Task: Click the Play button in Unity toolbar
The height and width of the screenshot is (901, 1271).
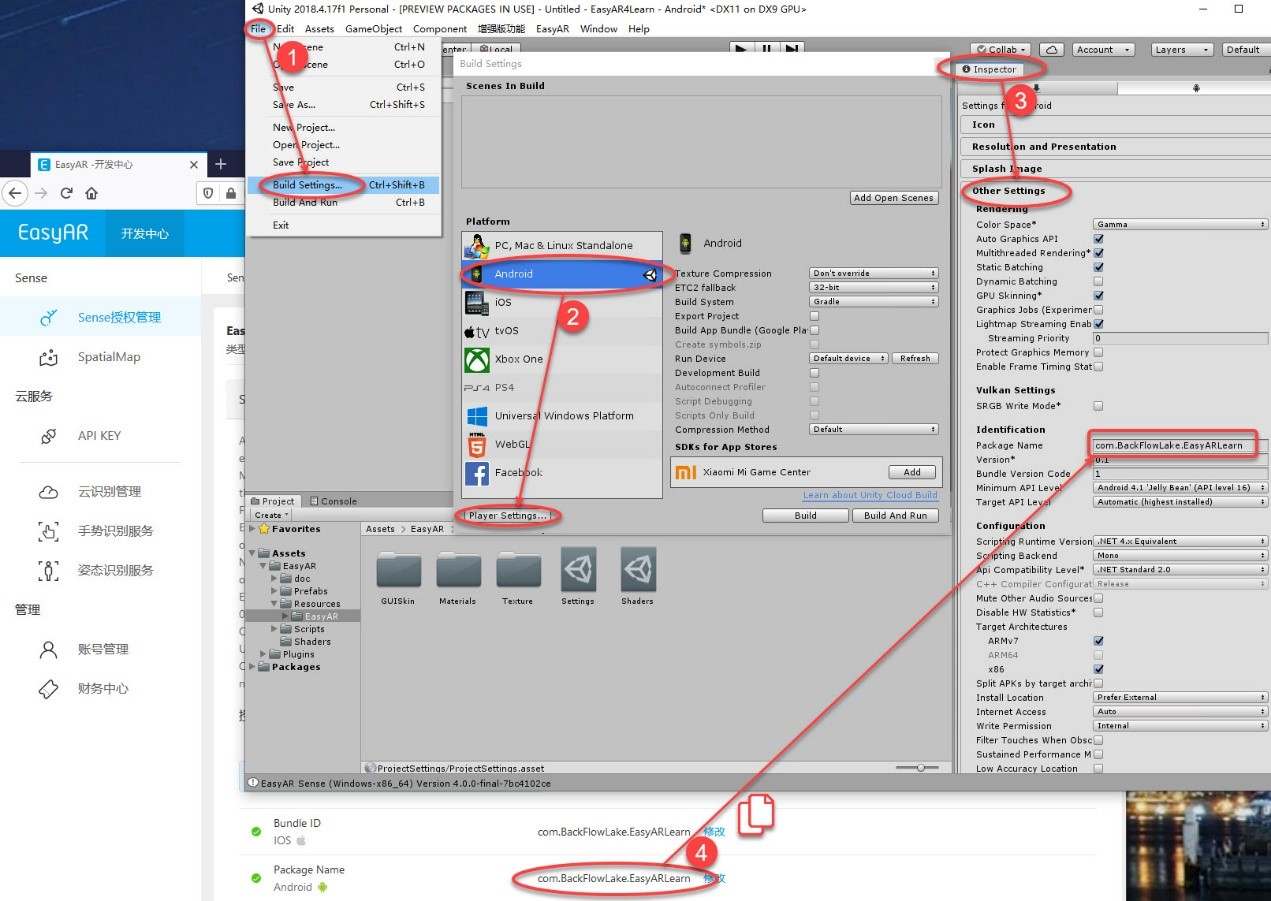Action: pos(740,48)
